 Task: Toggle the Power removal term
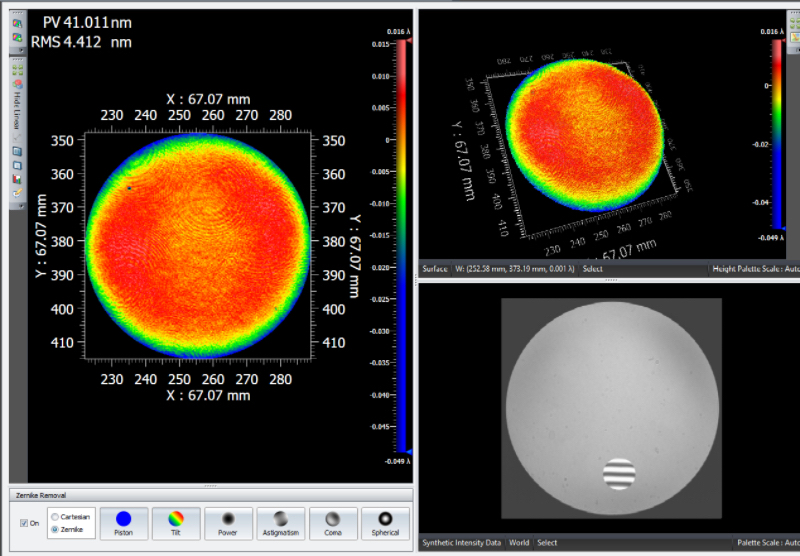228,523
